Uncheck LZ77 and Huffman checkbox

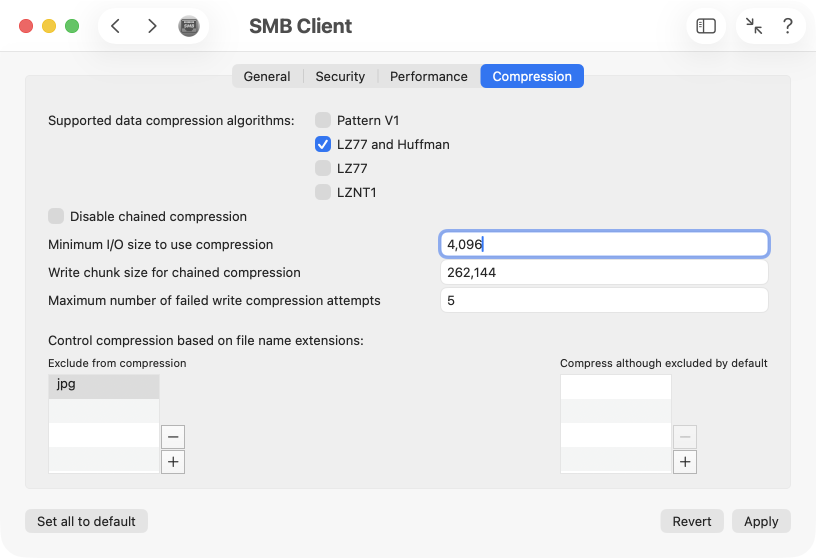(323, 144)
